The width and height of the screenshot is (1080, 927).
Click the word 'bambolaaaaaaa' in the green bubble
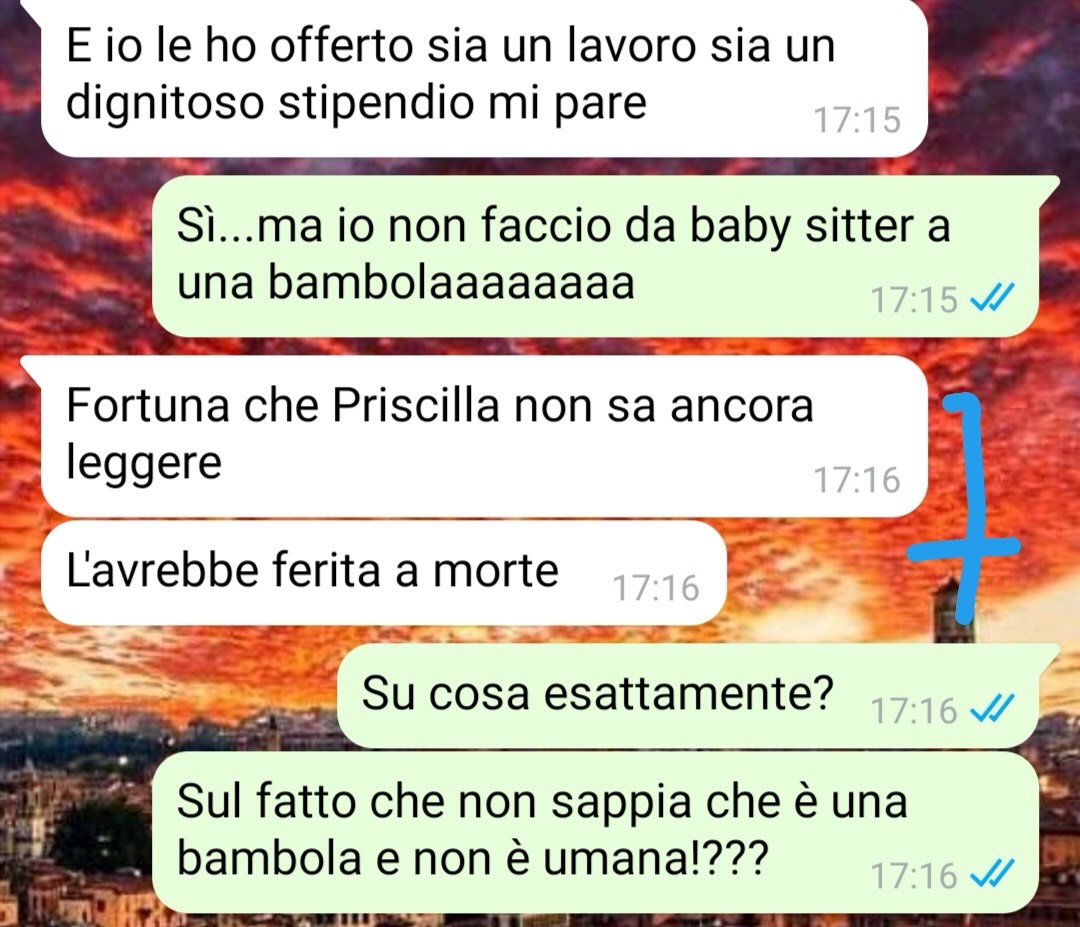[x=451, y=283]
